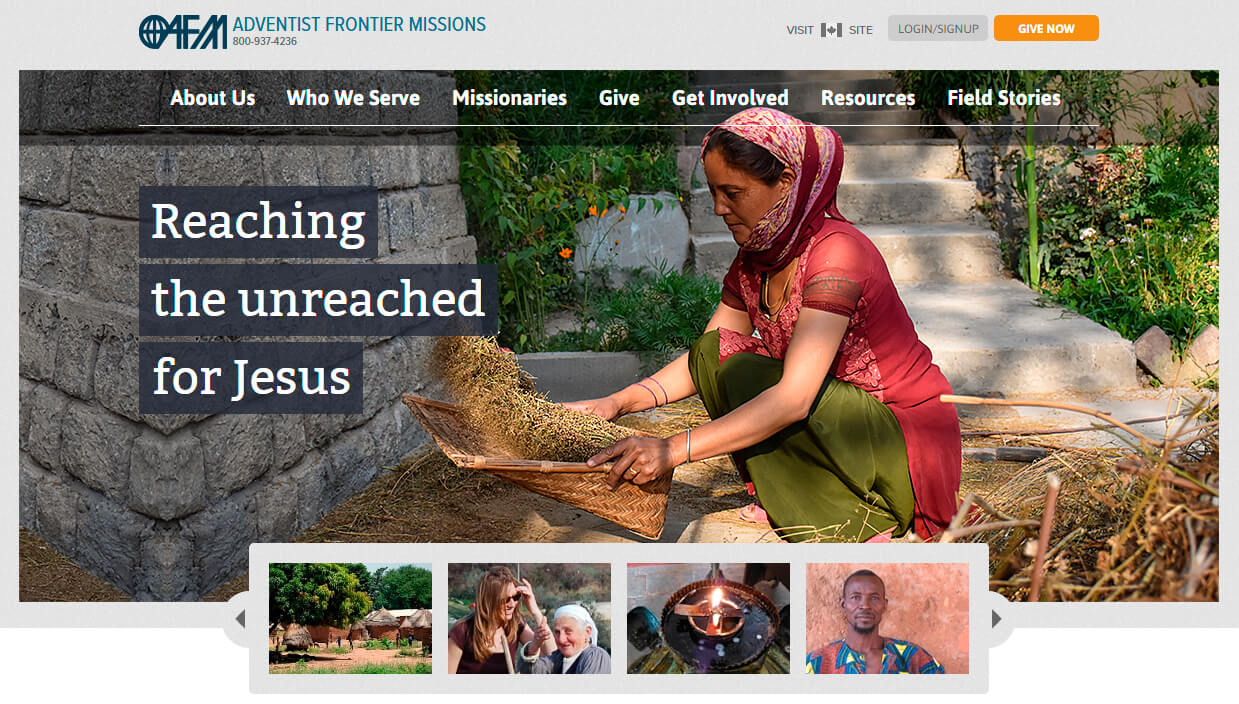Viewport: 1239px width, 704px height.
Task: Select the Give menu item
Action: [x=619, y=98]
